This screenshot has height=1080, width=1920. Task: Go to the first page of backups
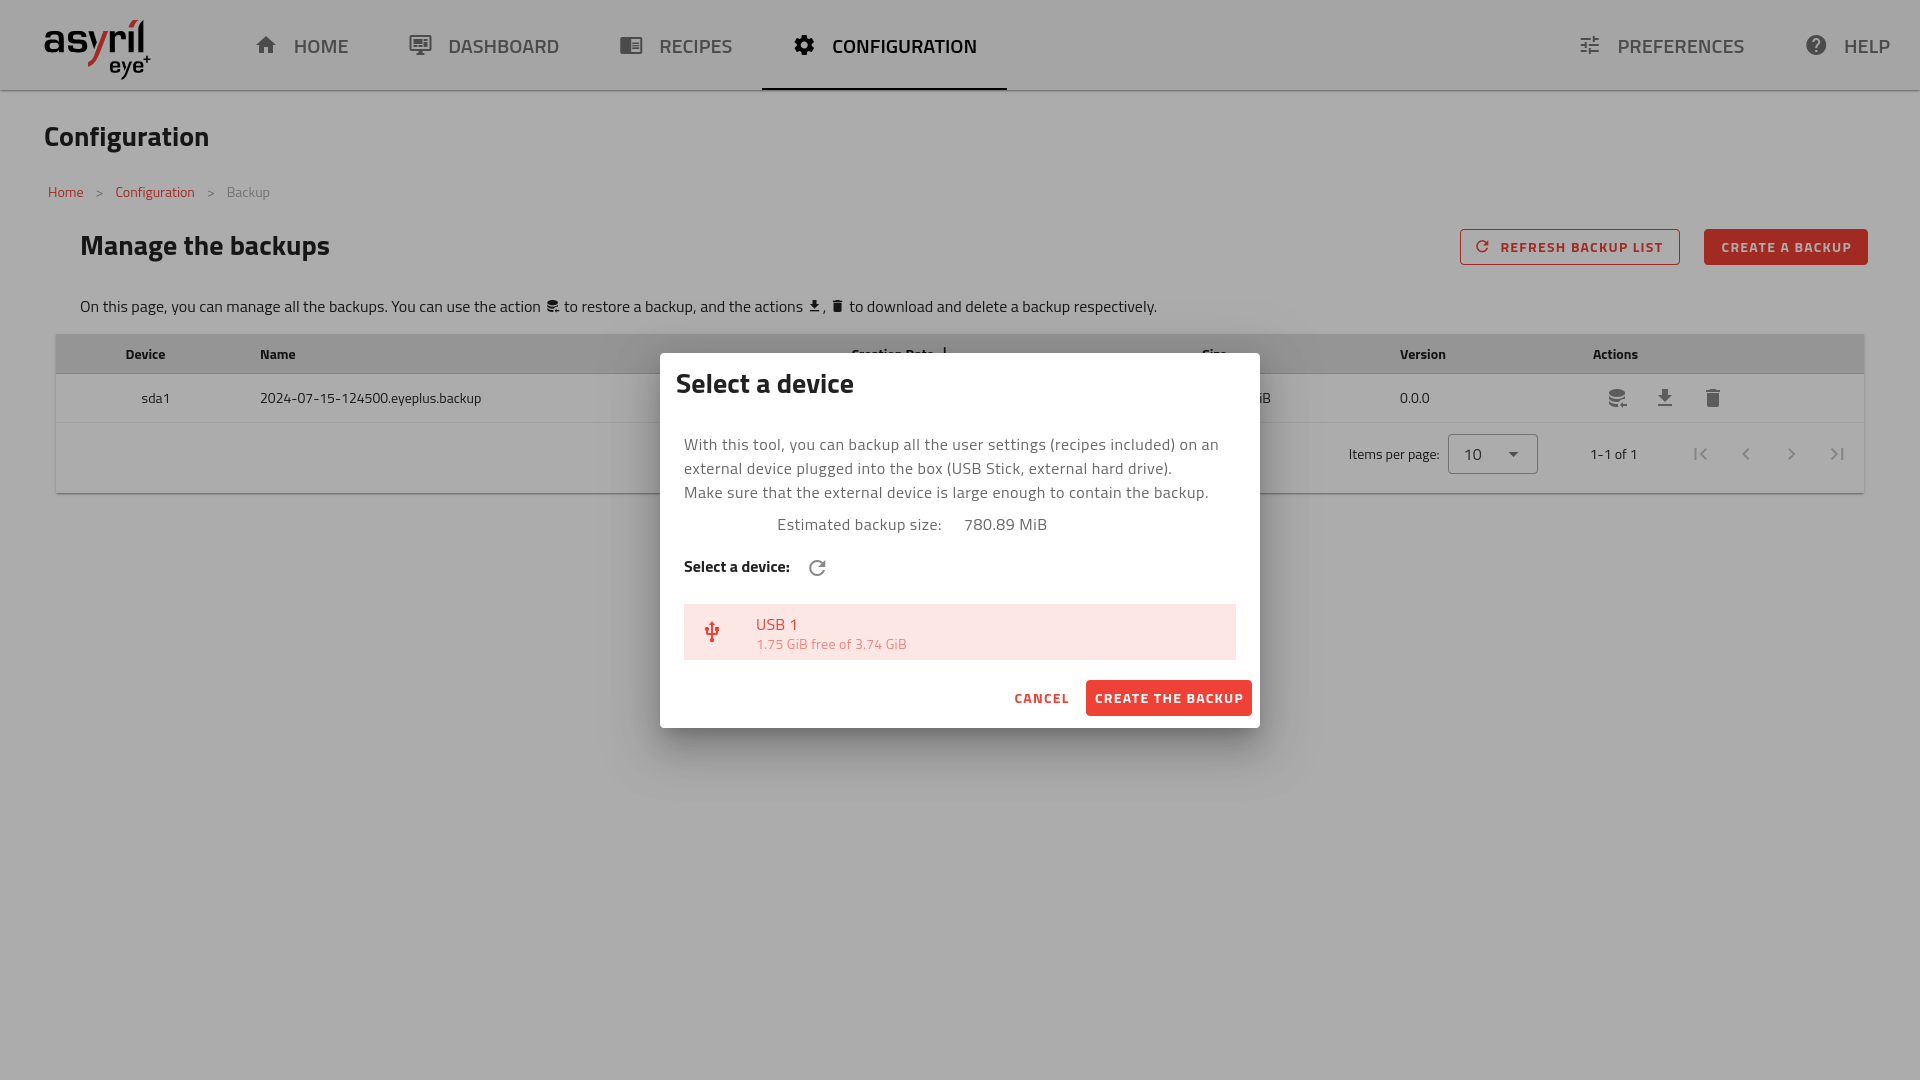(x=1700, y=454)
